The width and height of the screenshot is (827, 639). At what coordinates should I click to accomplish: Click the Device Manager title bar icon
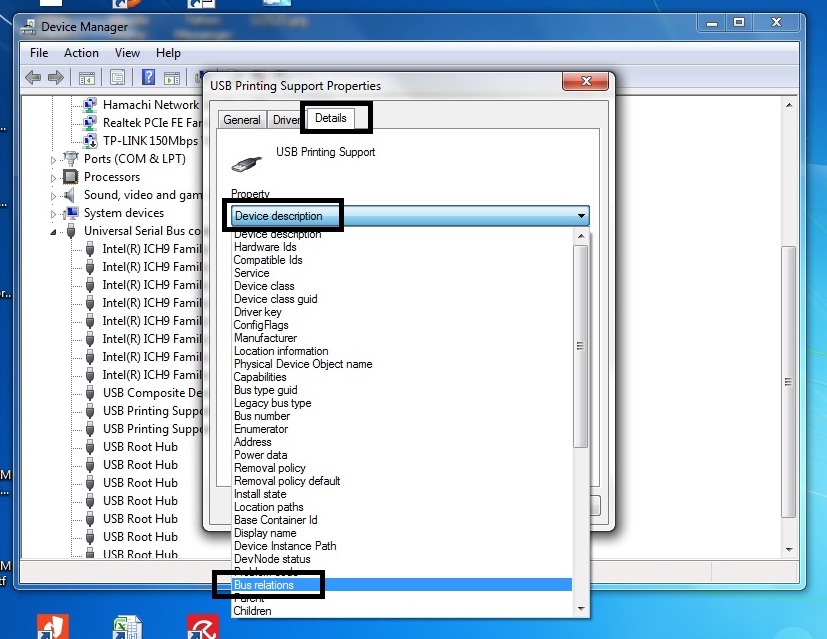point(28,27)
